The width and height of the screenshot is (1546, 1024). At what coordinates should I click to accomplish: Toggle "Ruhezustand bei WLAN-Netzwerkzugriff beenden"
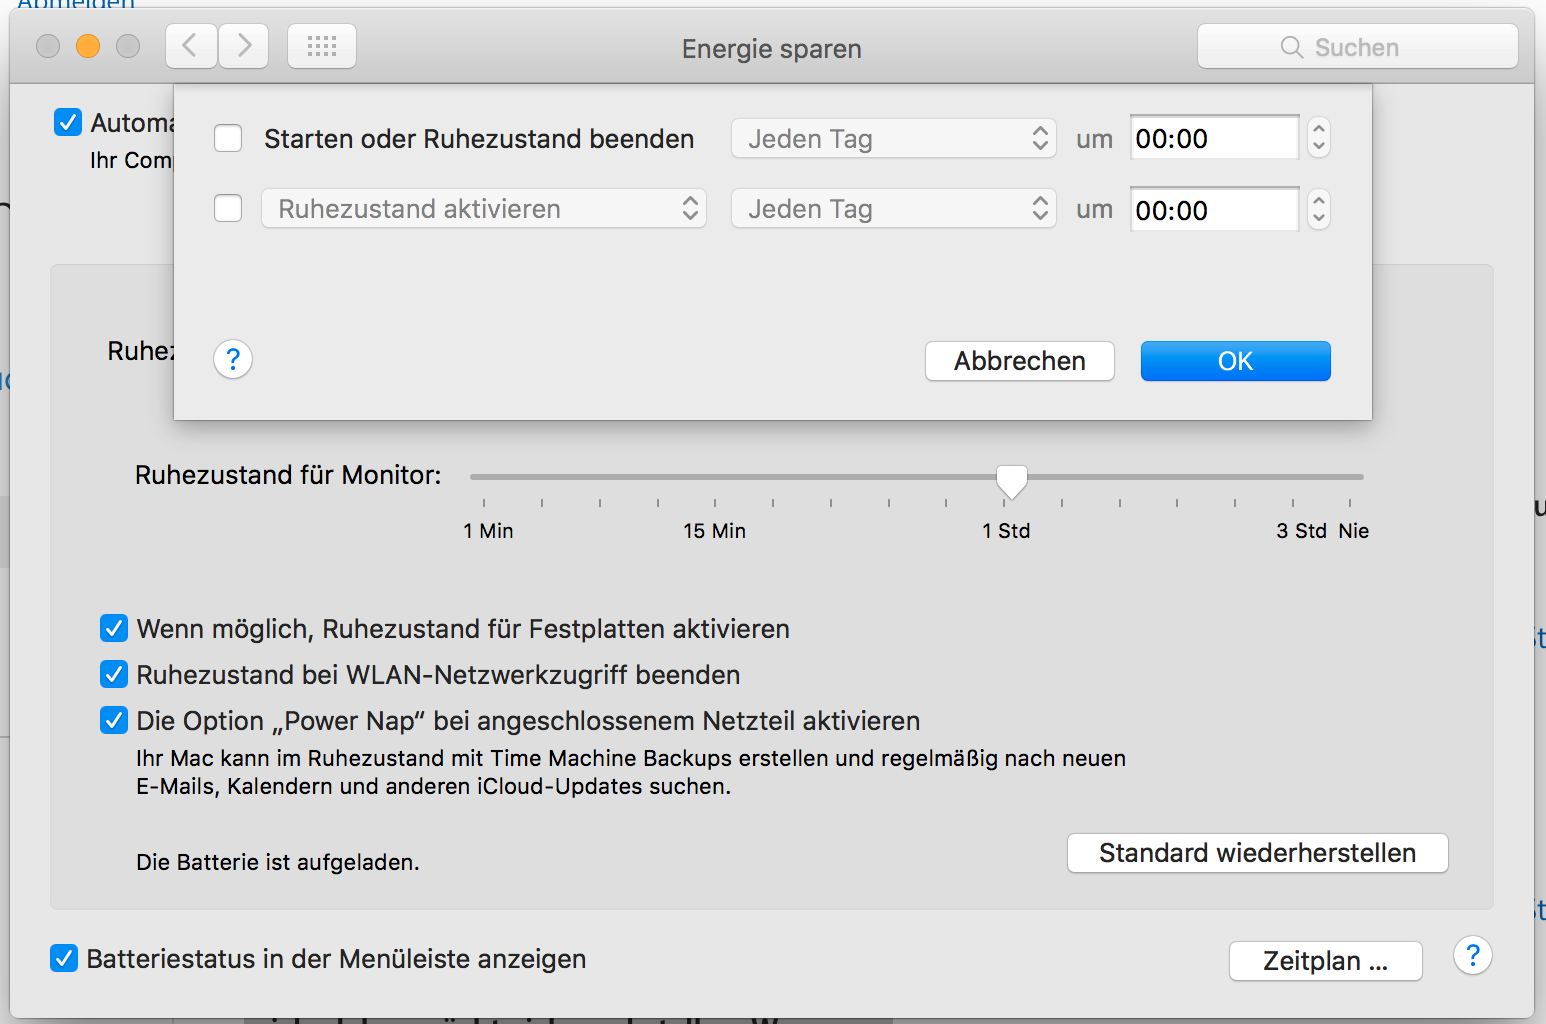pyautogui.click(x=114, y=674)
